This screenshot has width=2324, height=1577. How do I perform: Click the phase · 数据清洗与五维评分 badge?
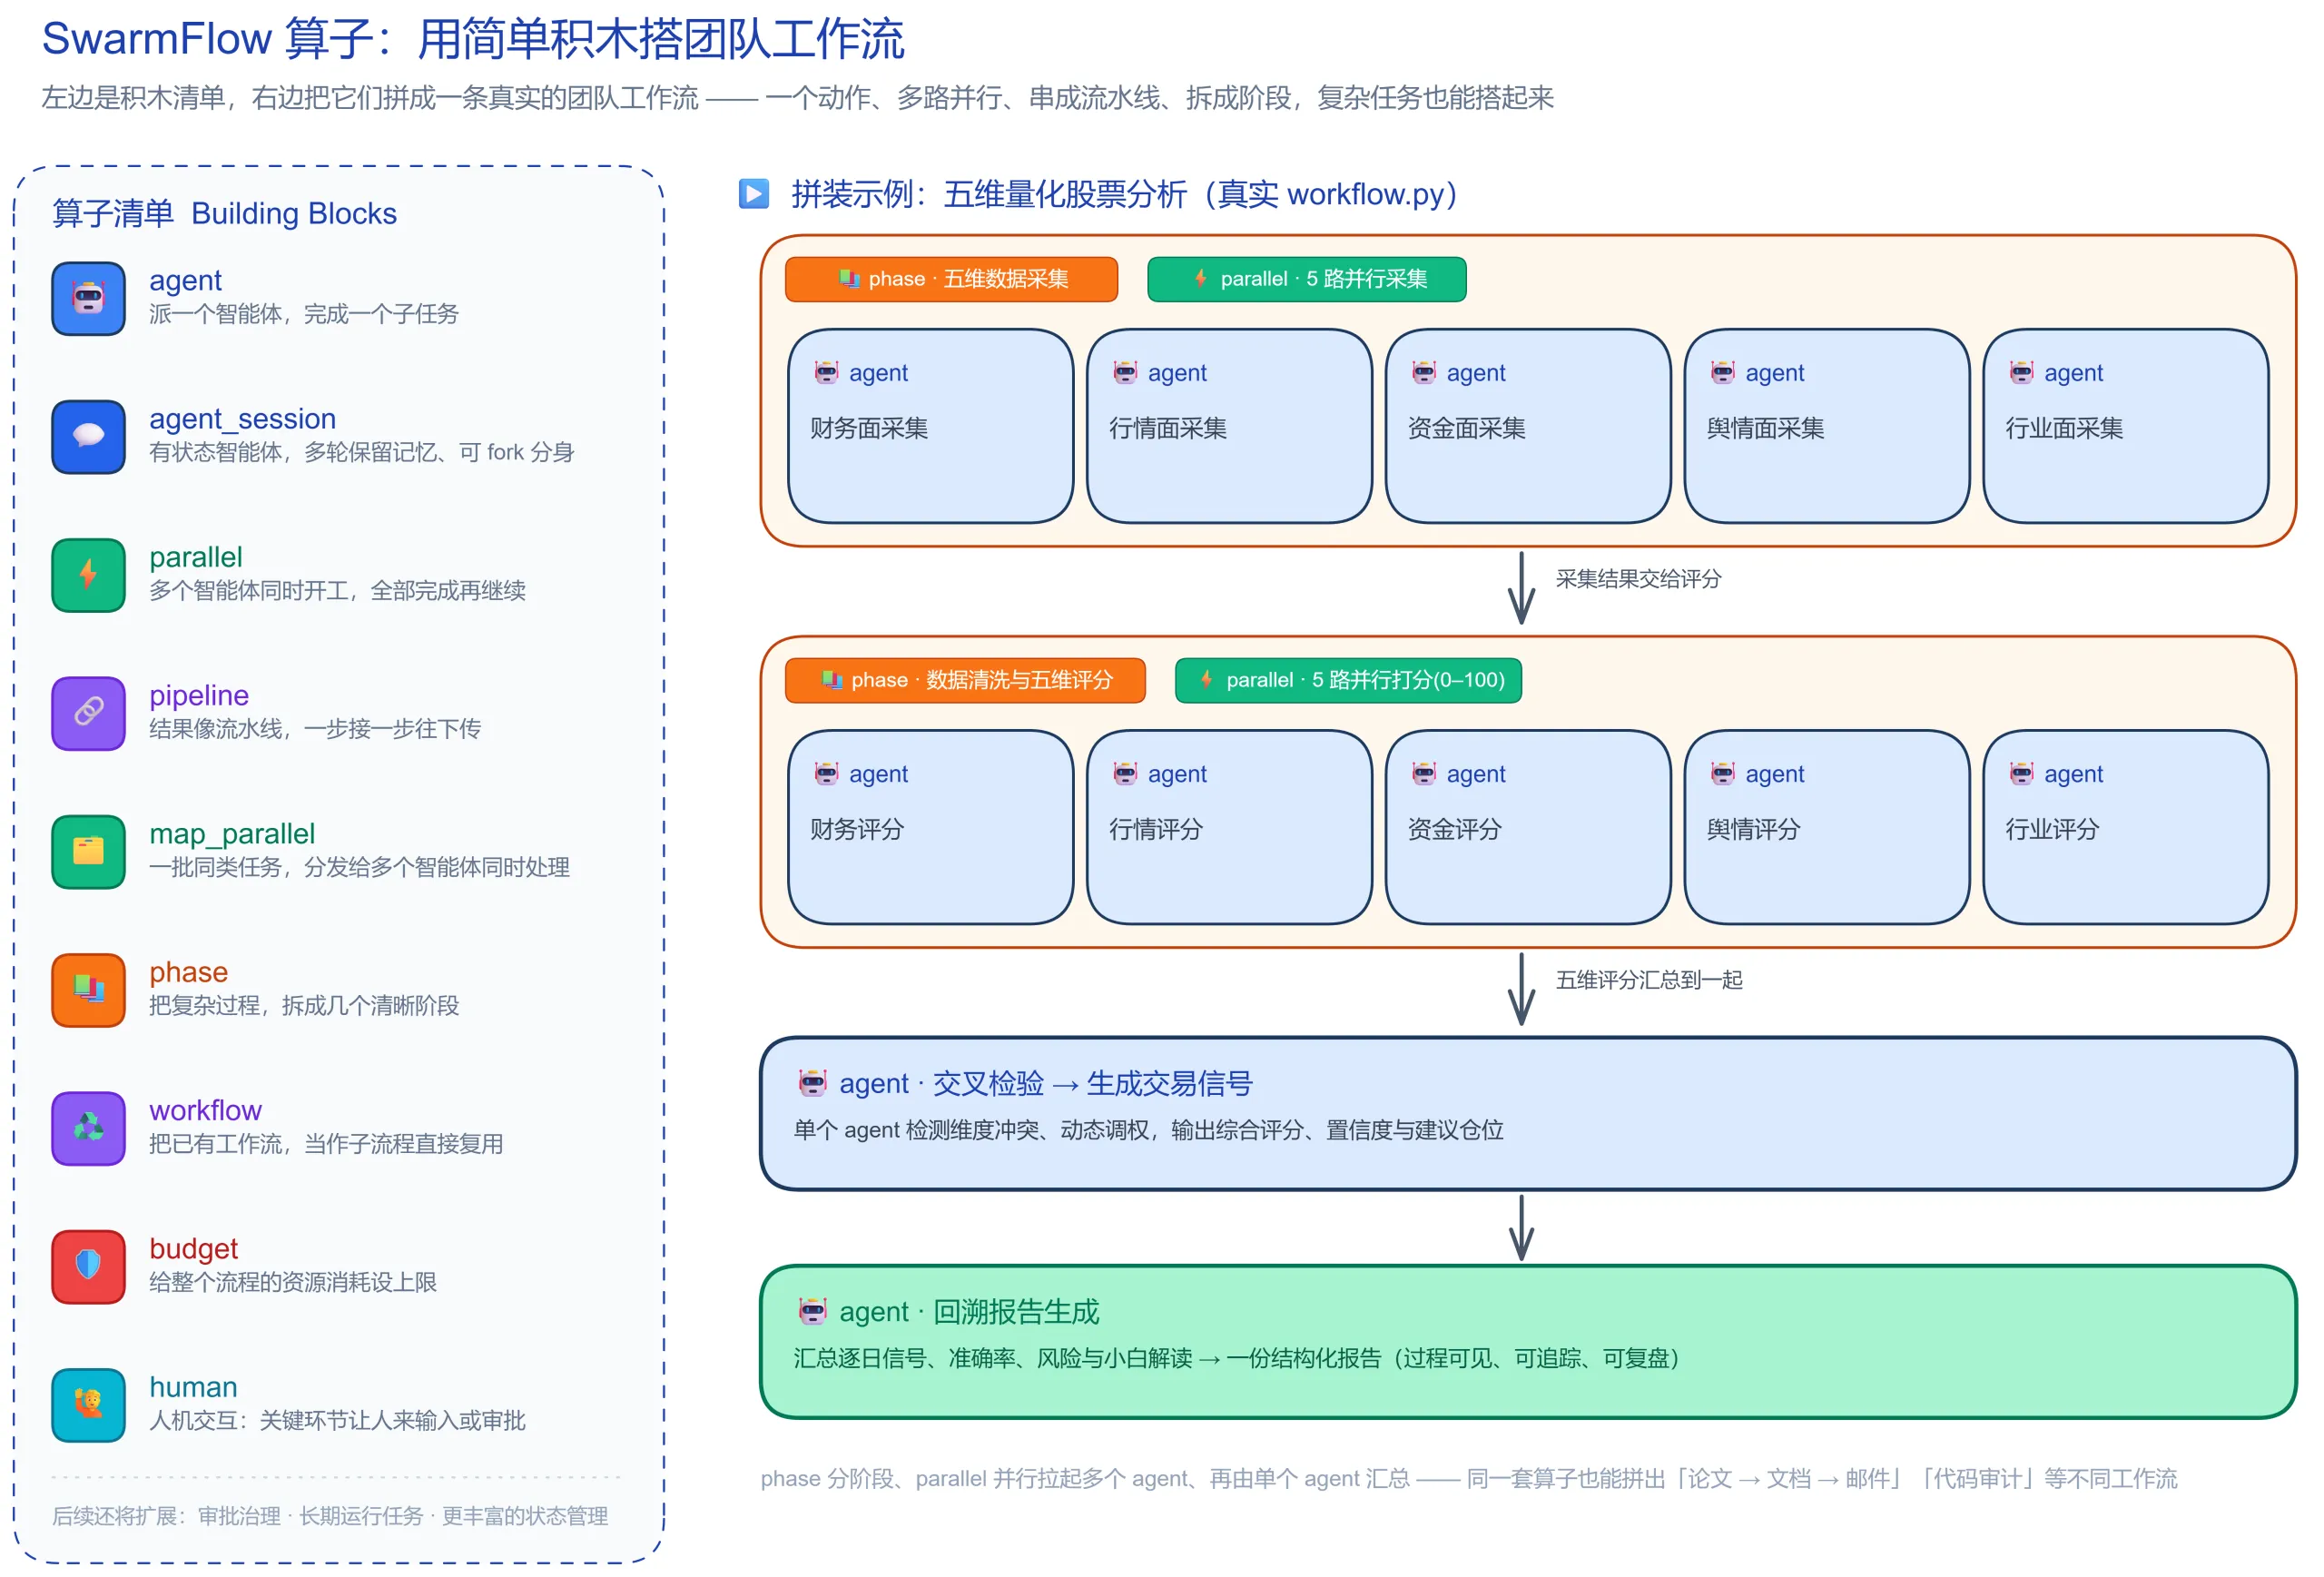[965, 680]
